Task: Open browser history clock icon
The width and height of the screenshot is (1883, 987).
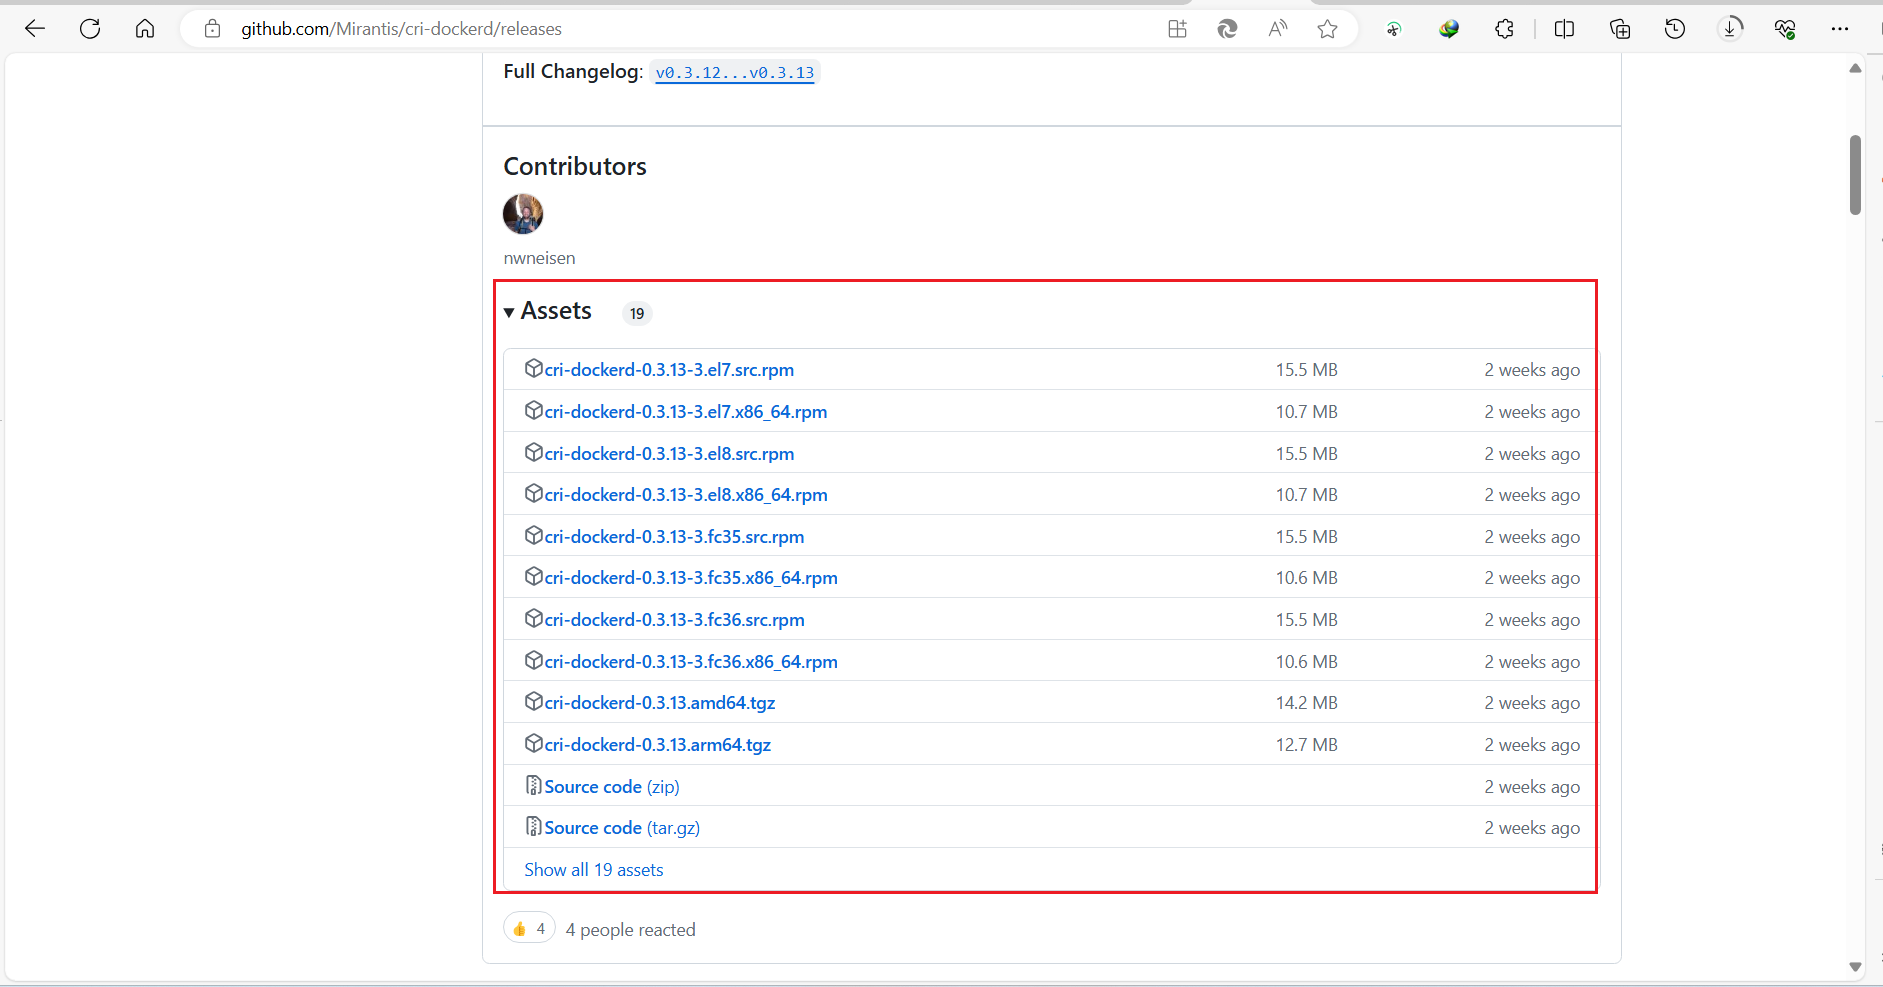Action: click(x=1675, y=29)
